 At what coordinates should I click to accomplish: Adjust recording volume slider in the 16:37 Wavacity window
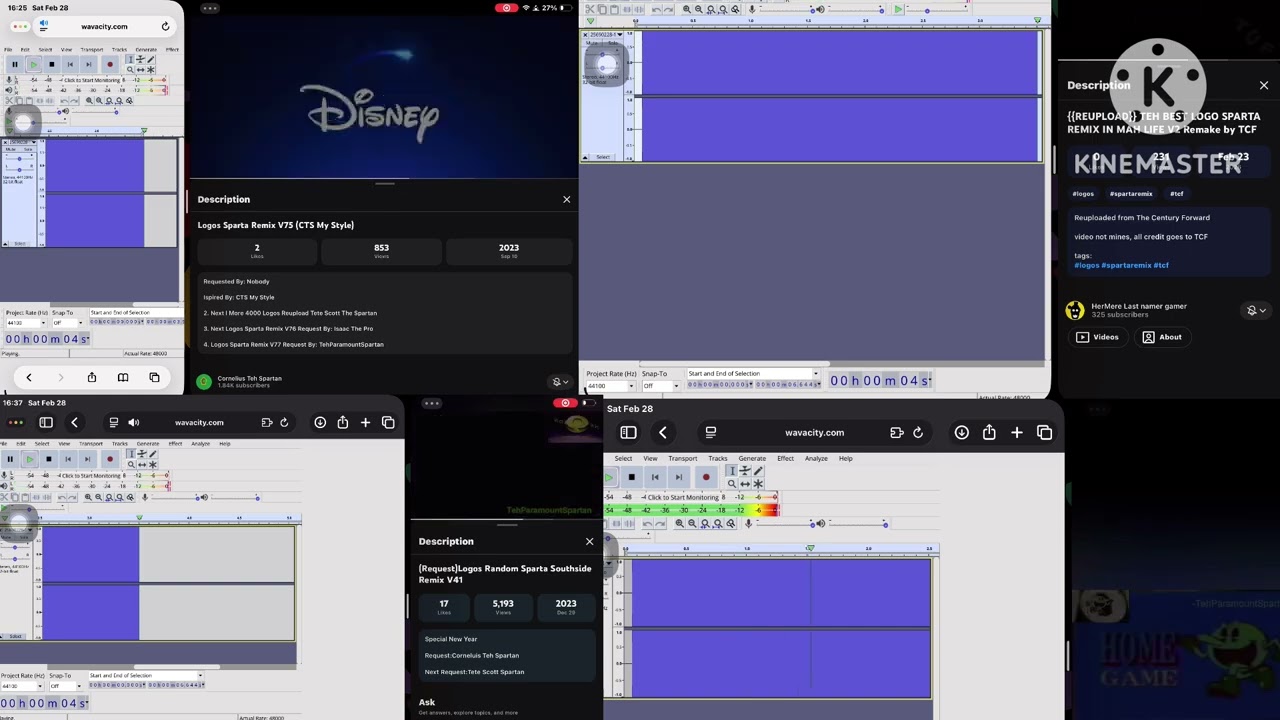(x=177, y=497)
